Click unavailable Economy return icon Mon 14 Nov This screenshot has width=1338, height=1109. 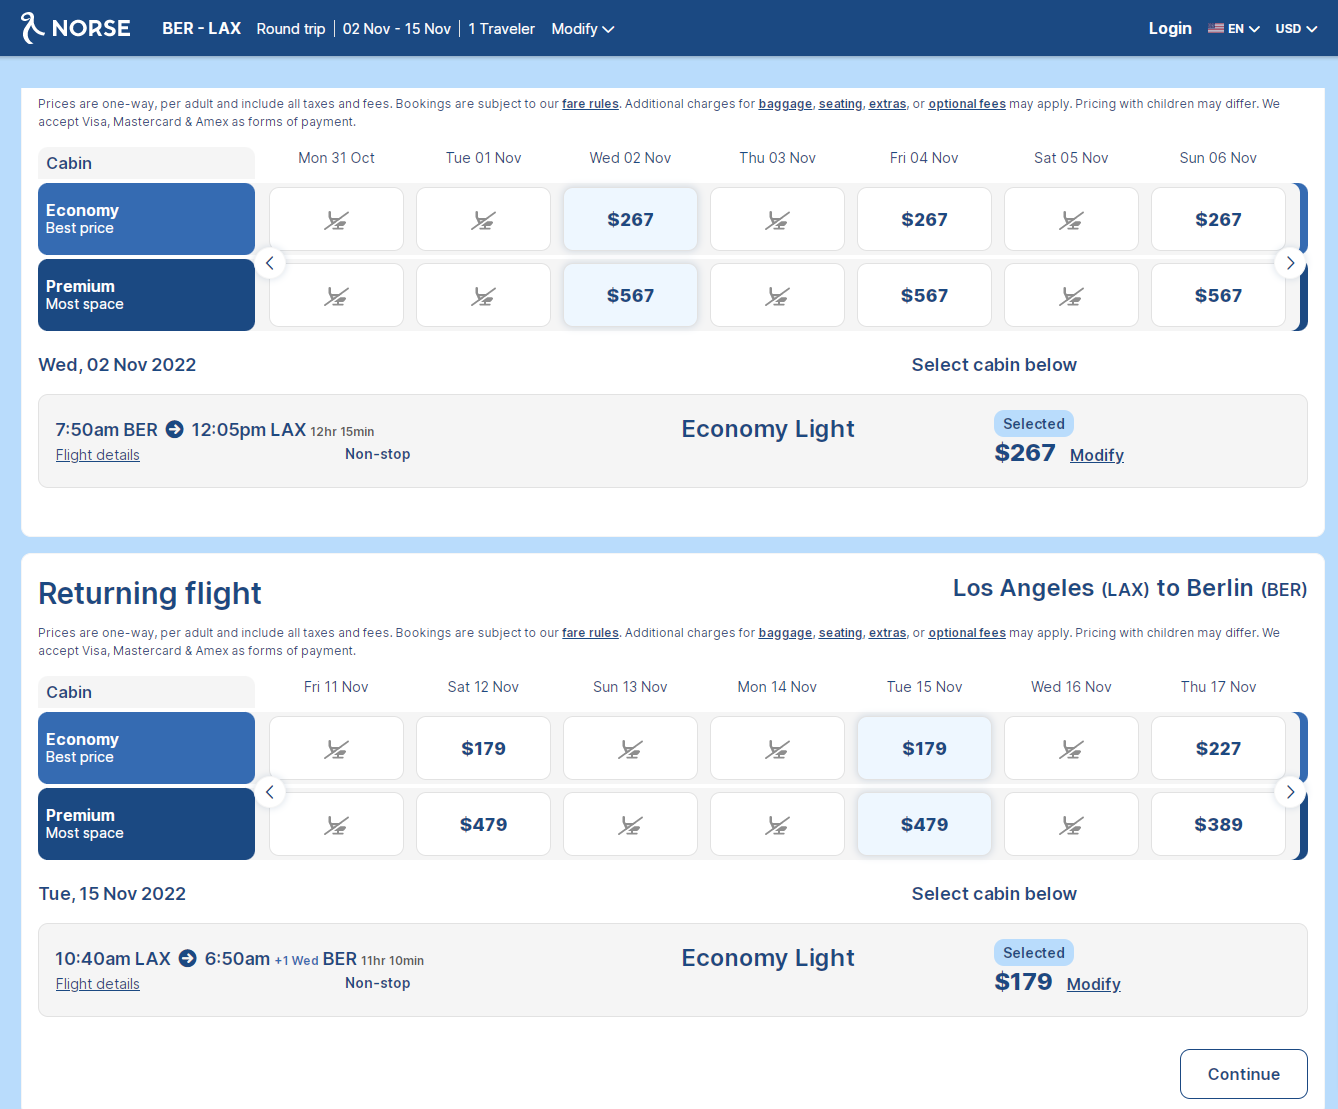(777, 749)
